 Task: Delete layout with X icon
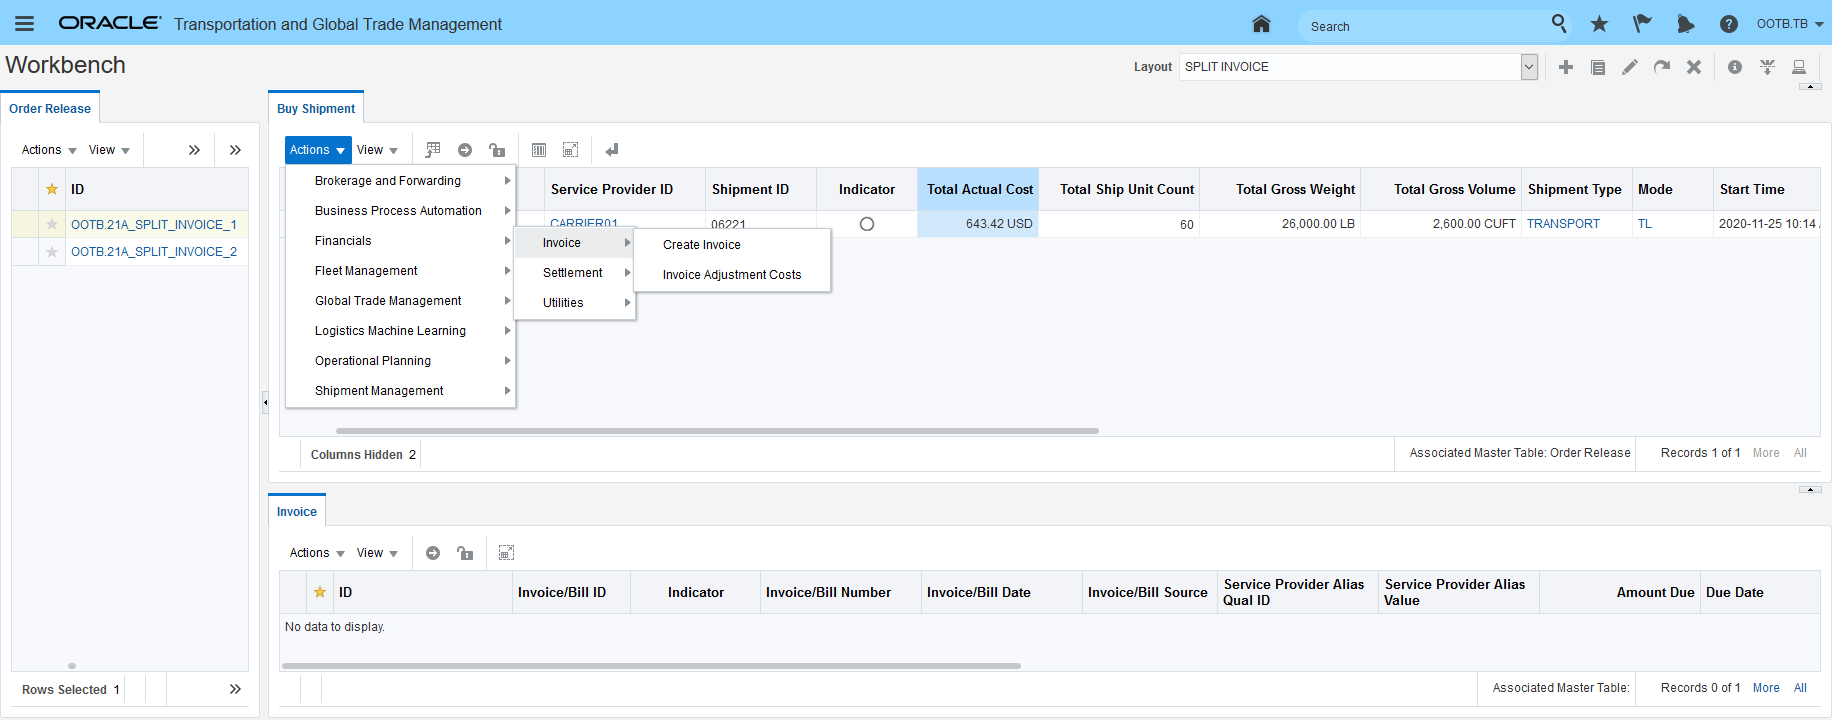[1694, 67]
